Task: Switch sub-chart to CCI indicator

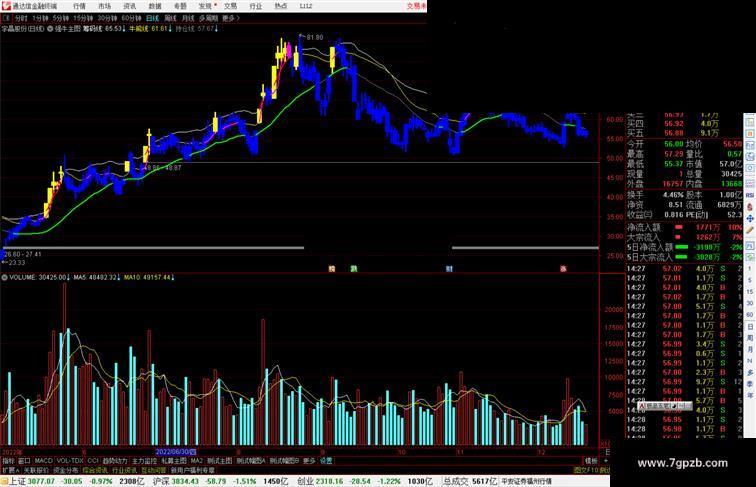Action: 93,461
